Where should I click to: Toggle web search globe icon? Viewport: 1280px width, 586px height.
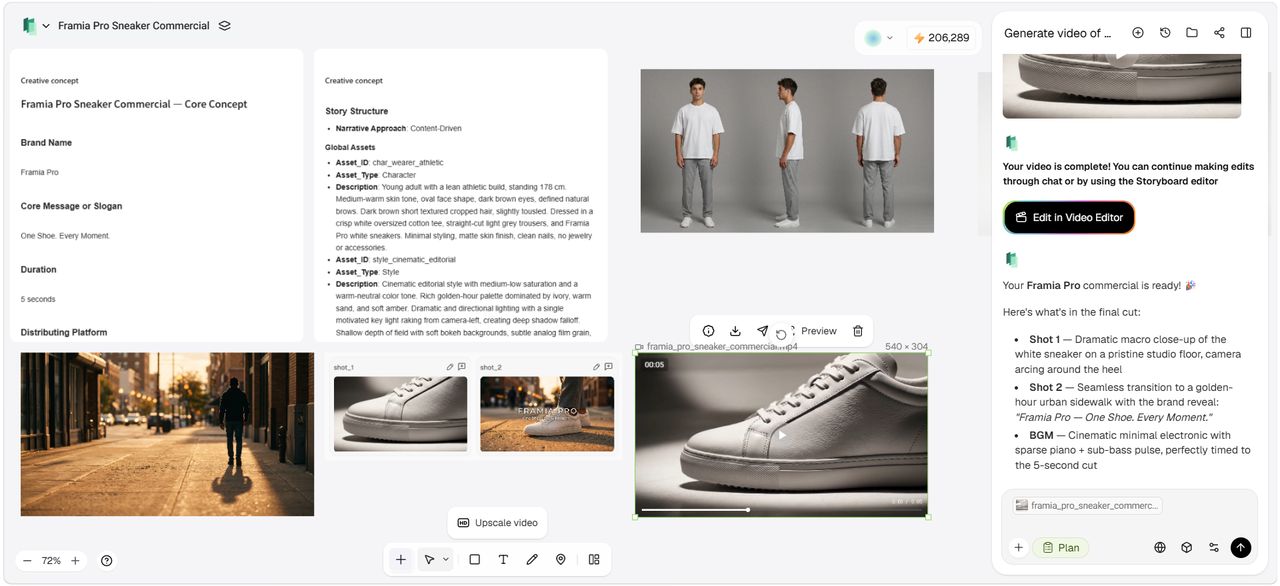click(x=1160, y=547)
